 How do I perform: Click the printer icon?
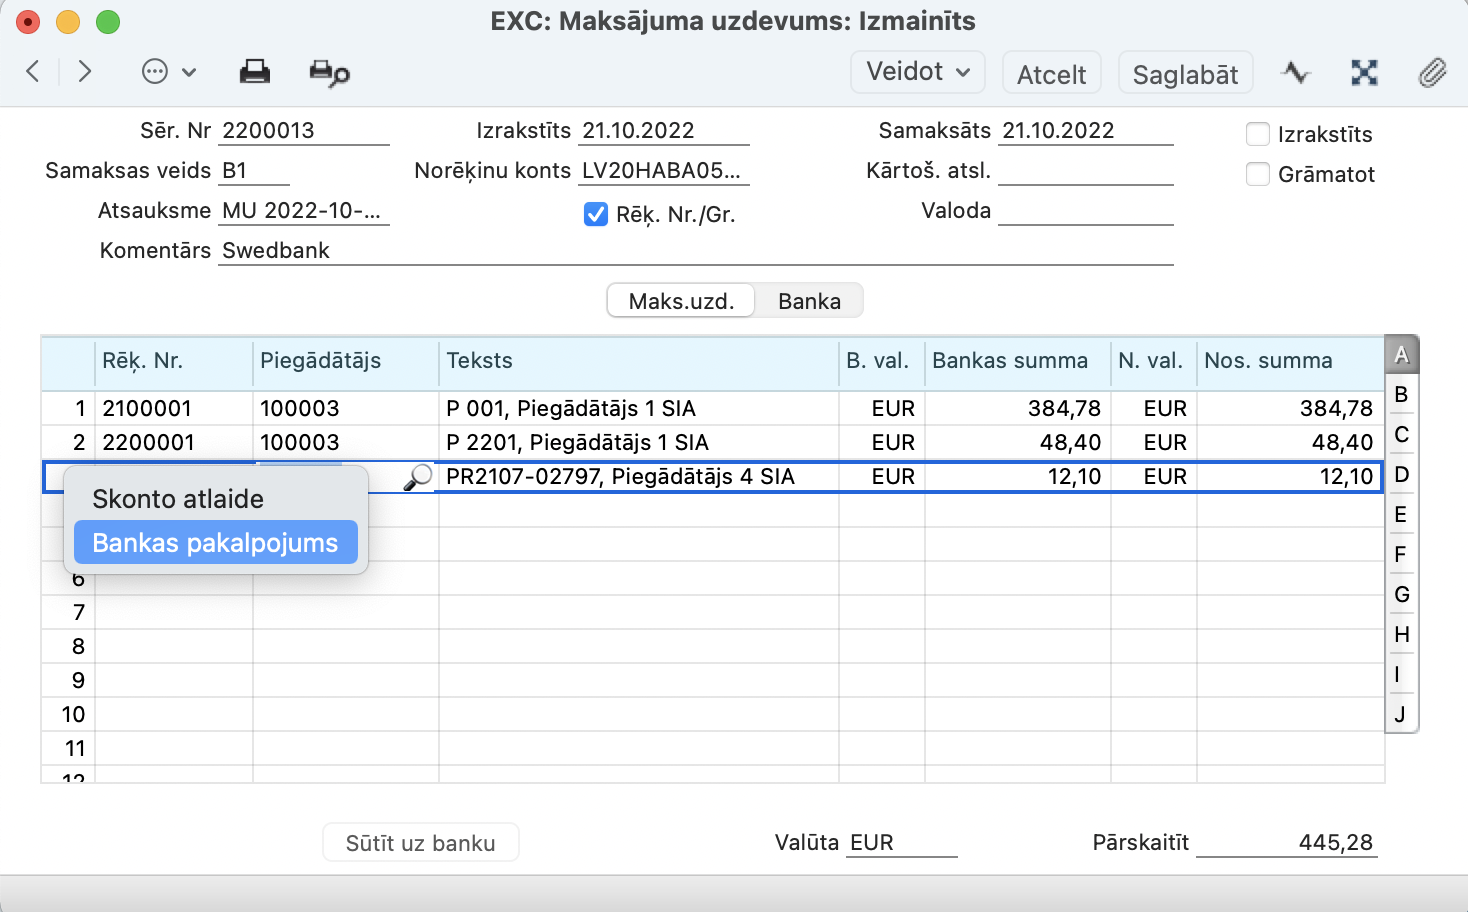(x=255, y=72)
